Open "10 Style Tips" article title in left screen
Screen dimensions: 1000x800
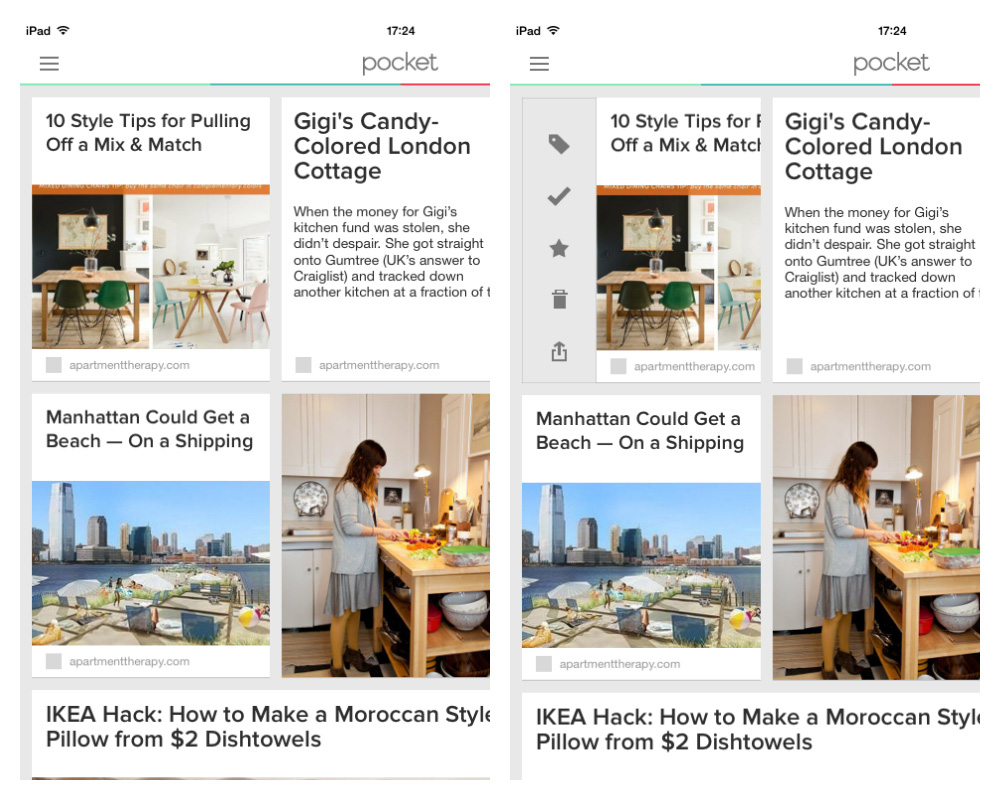click(x=148, y=133)
